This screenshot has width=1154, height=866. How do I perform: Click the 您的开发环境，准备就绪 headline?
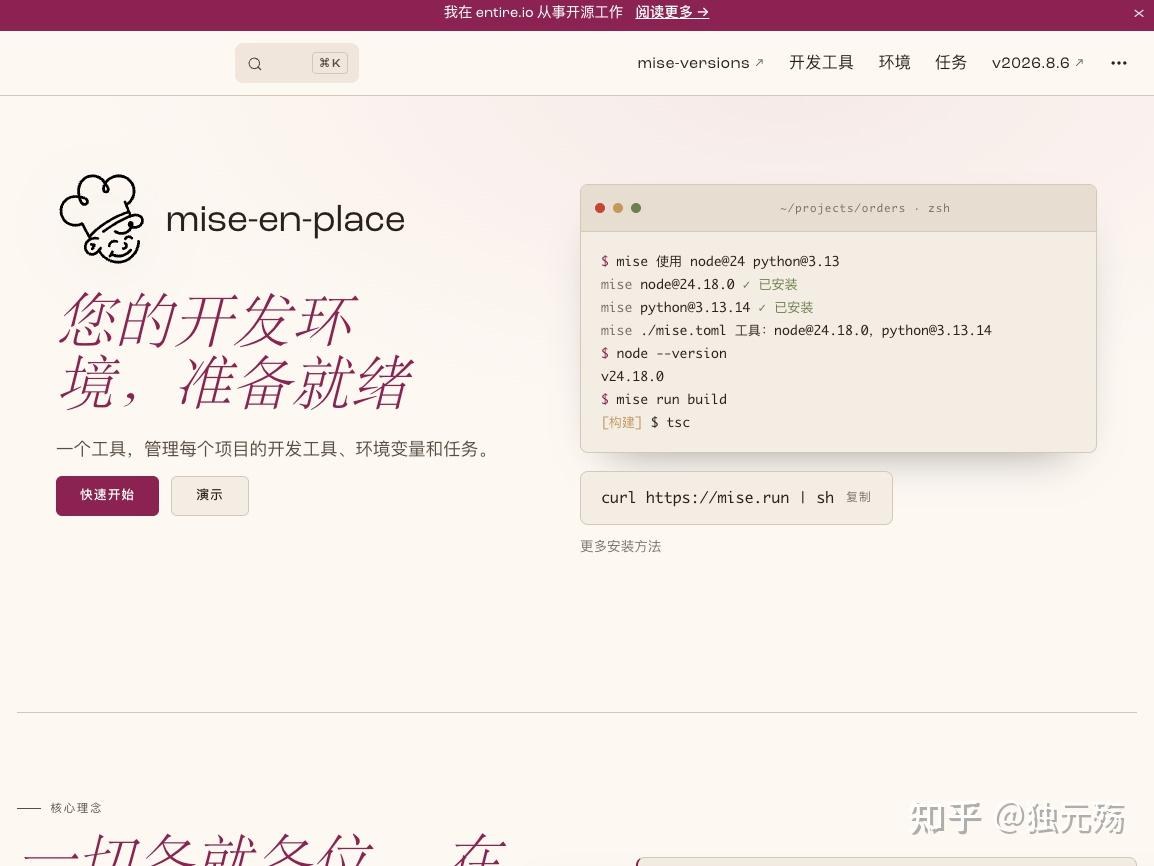click(x=236, y=351)
